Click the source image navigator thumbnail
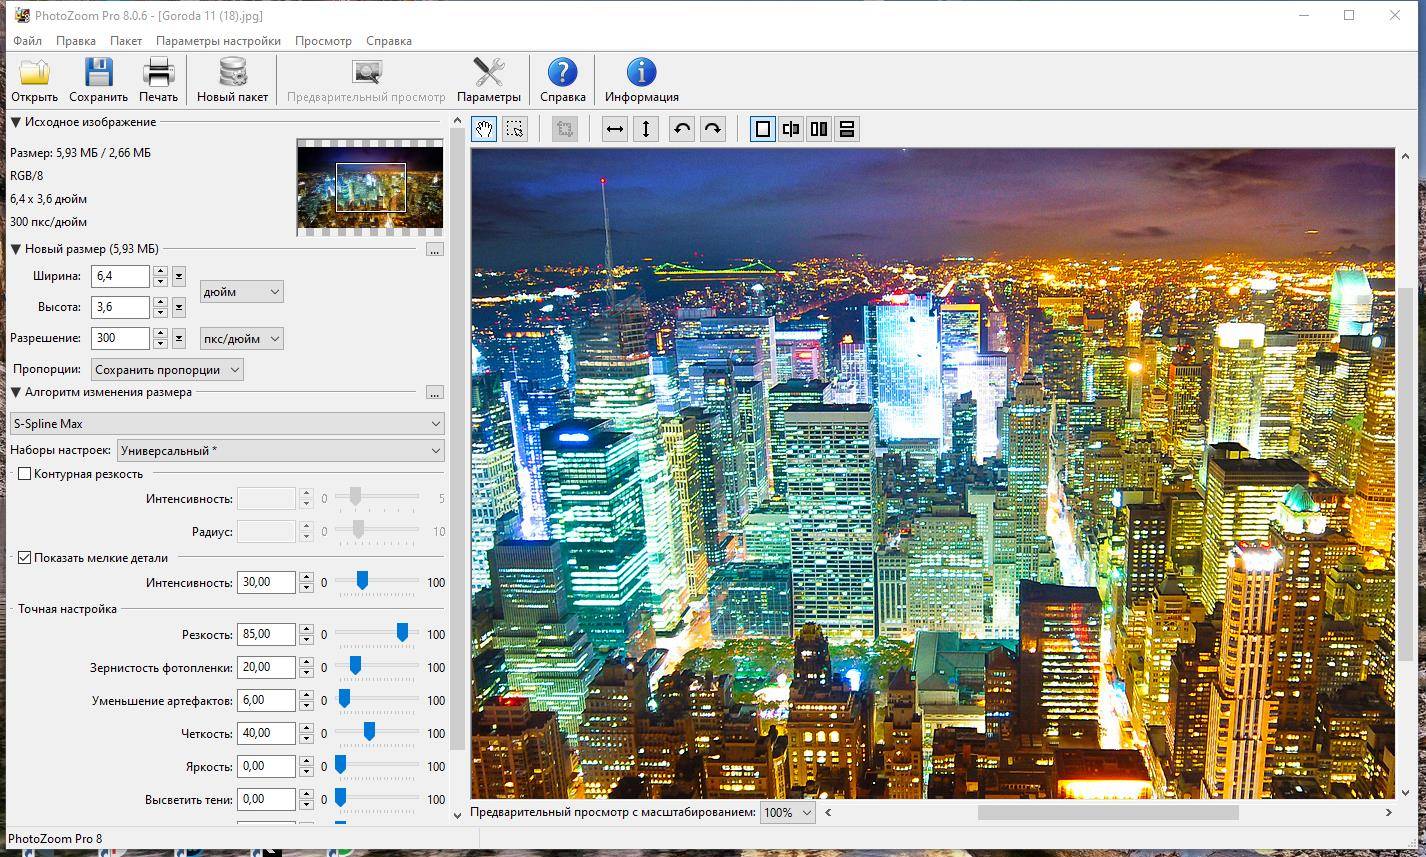1426x857 pixels. coord(370,188)
